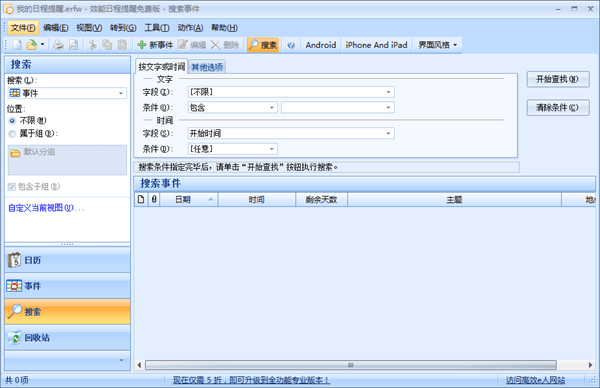Click the 自定义当前视图 link
The height and width of the screenshot is (388, 600).
point(46,208)
